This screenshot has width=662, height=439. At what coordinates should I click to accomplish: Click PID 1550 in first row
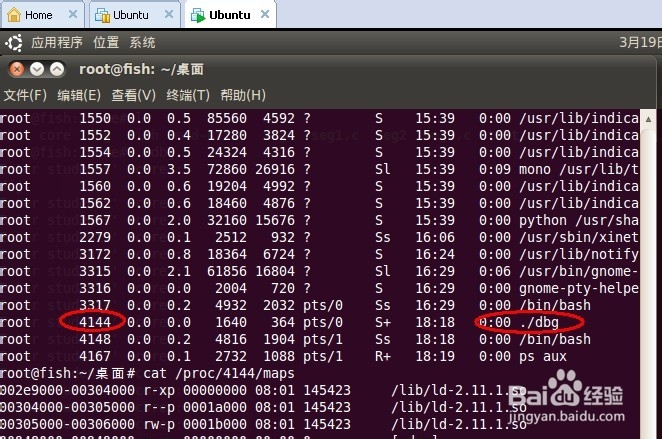coord(95,118)
